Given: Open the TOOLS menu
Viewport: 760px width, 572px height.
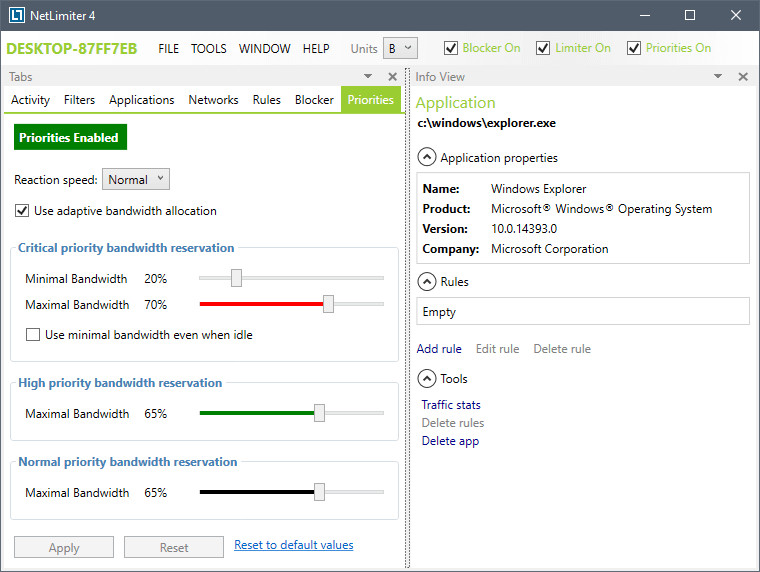Looking at the screenshot, I should click(209, 48).
